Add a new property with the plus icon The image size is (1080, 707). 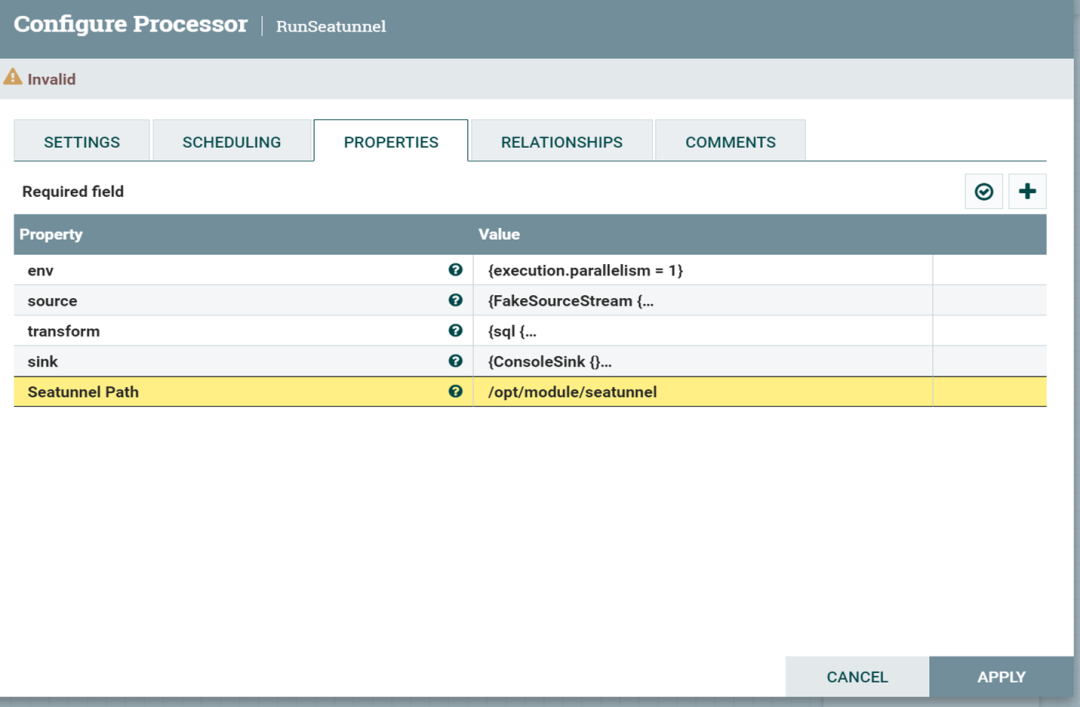click(x=1027, y=192)
